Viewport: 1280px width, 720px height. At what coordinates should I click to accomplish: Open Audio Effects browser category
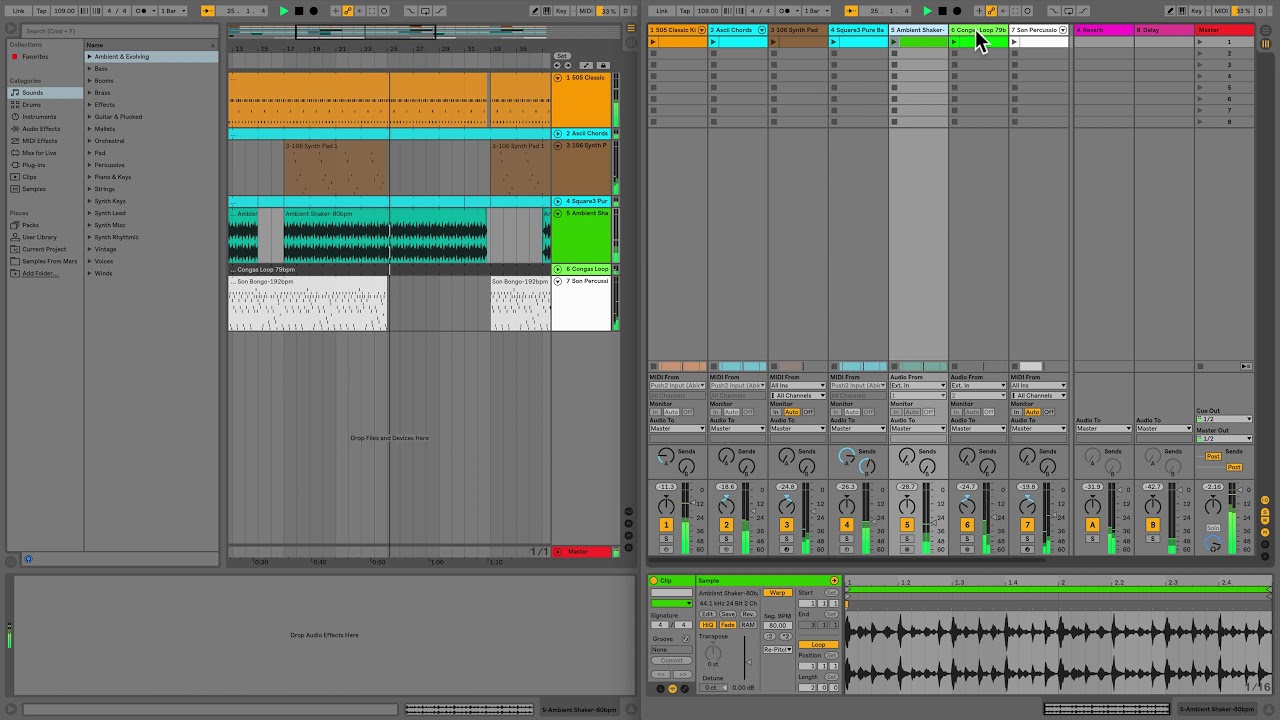[41, 129]
